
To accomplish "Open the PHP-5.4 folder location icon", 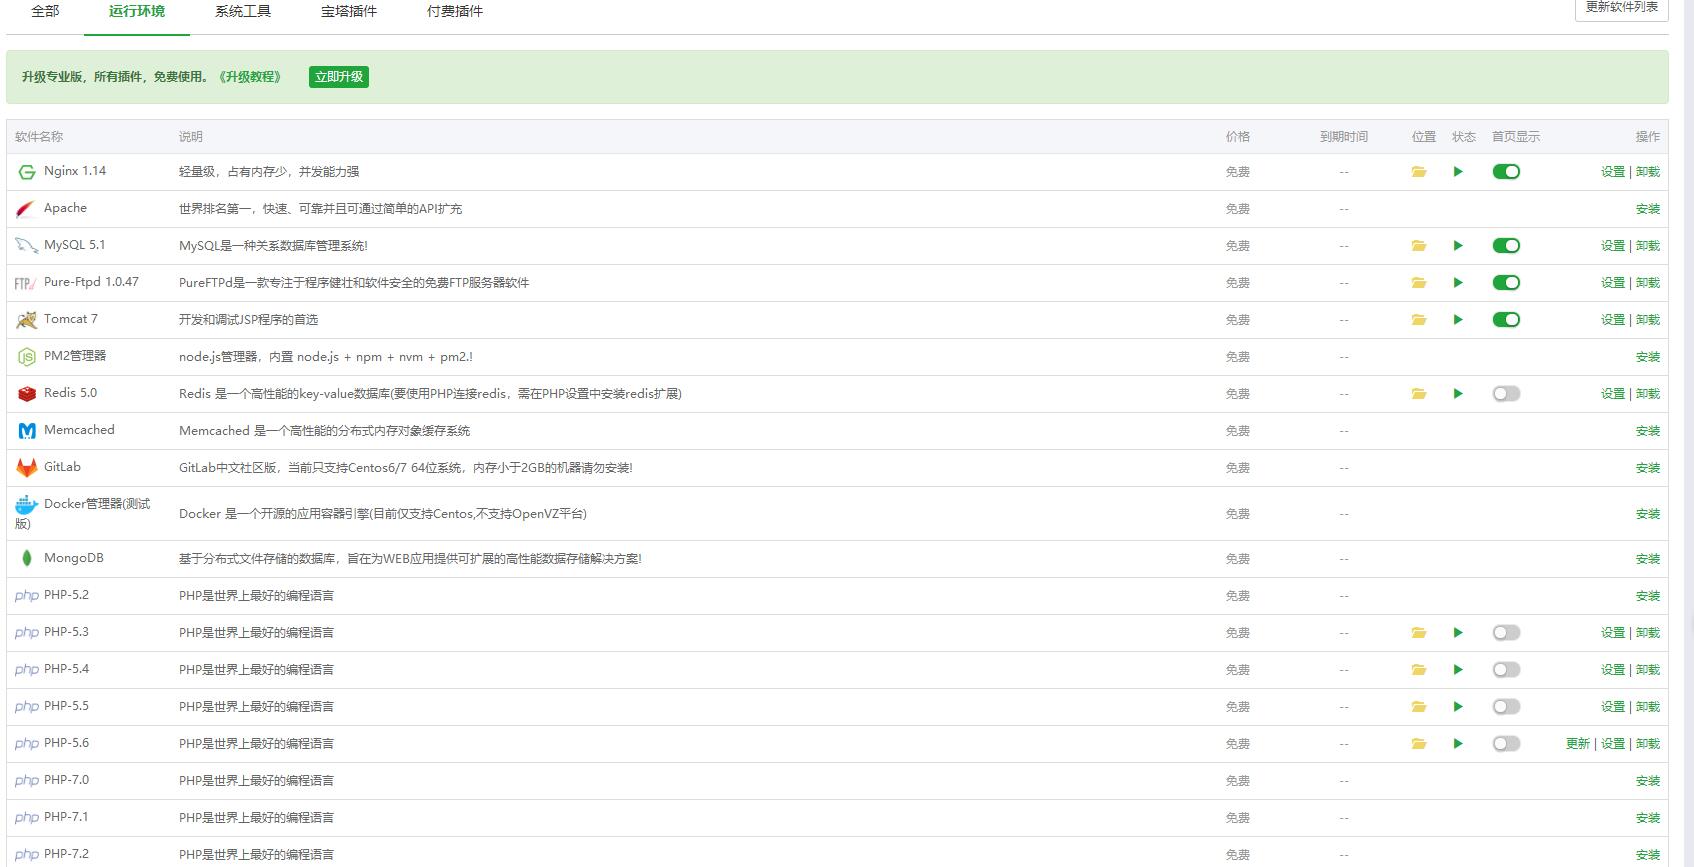I will tap(1418, 670).
